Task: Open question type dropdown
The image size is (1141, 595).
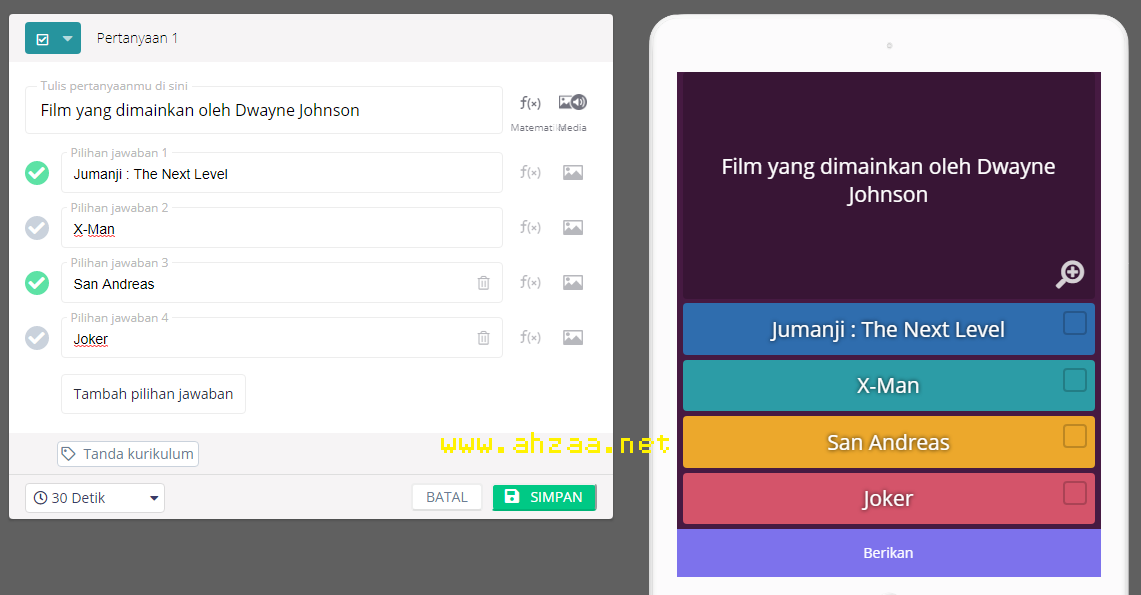Action: pos(52,39)
